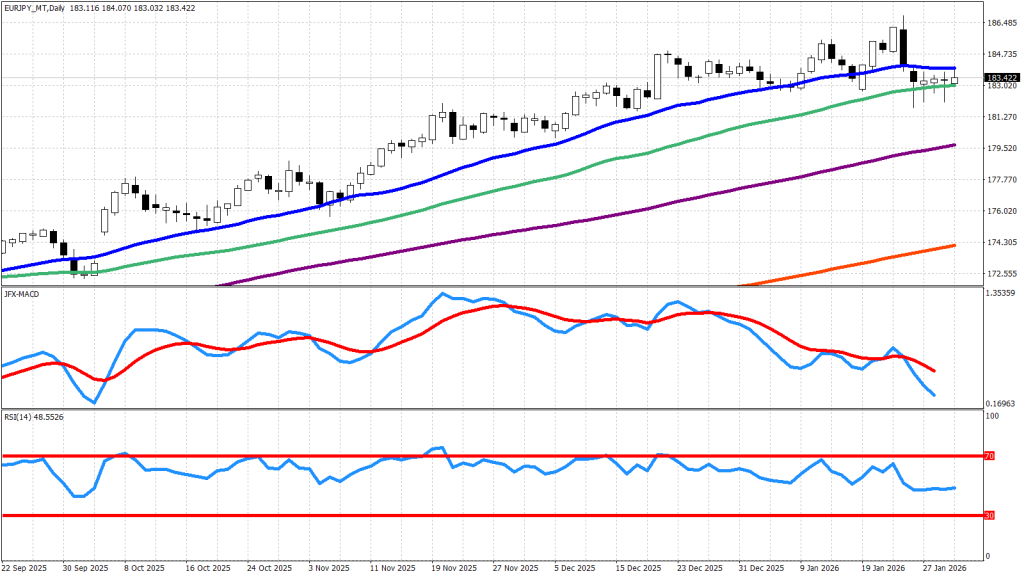Click the red signal line in MACD panel
Screen dimensions: 1024x576
tap(500, 306)
